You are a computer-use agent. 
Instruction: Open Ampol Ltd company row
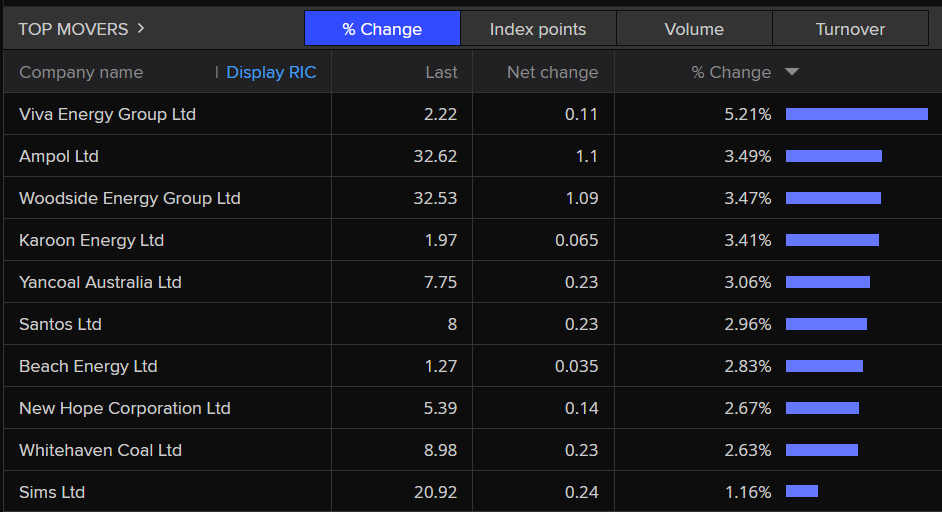[59, 156]
